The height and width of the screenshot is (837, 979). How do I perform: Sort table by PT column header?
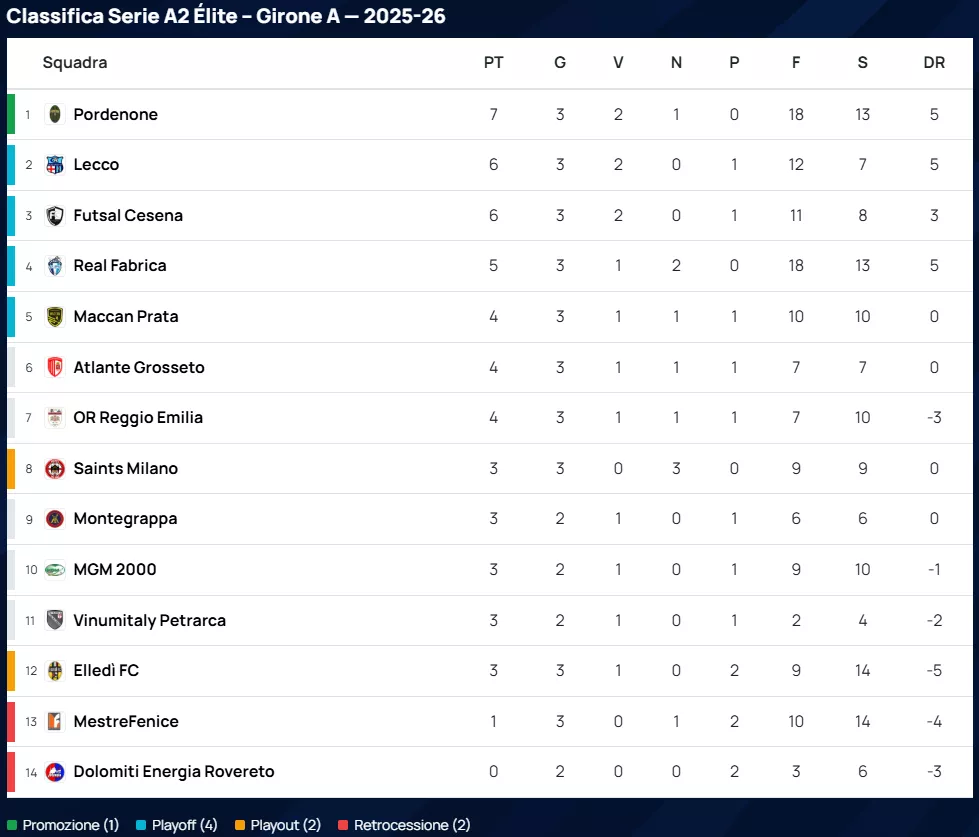(493, 63)
